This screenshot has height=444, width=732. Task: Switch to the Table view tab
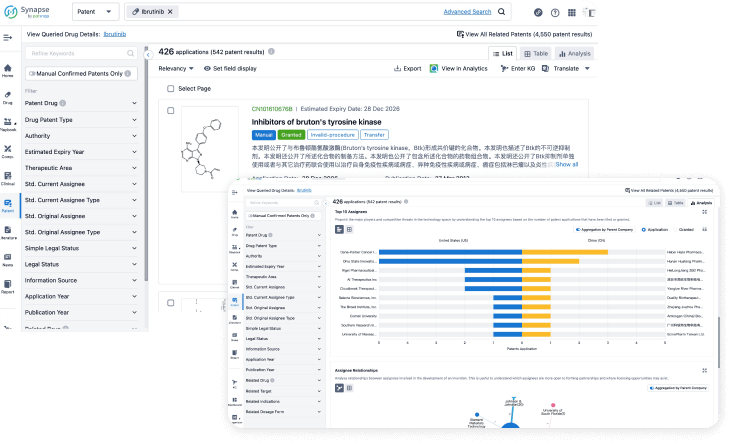(x=534, y=53)
